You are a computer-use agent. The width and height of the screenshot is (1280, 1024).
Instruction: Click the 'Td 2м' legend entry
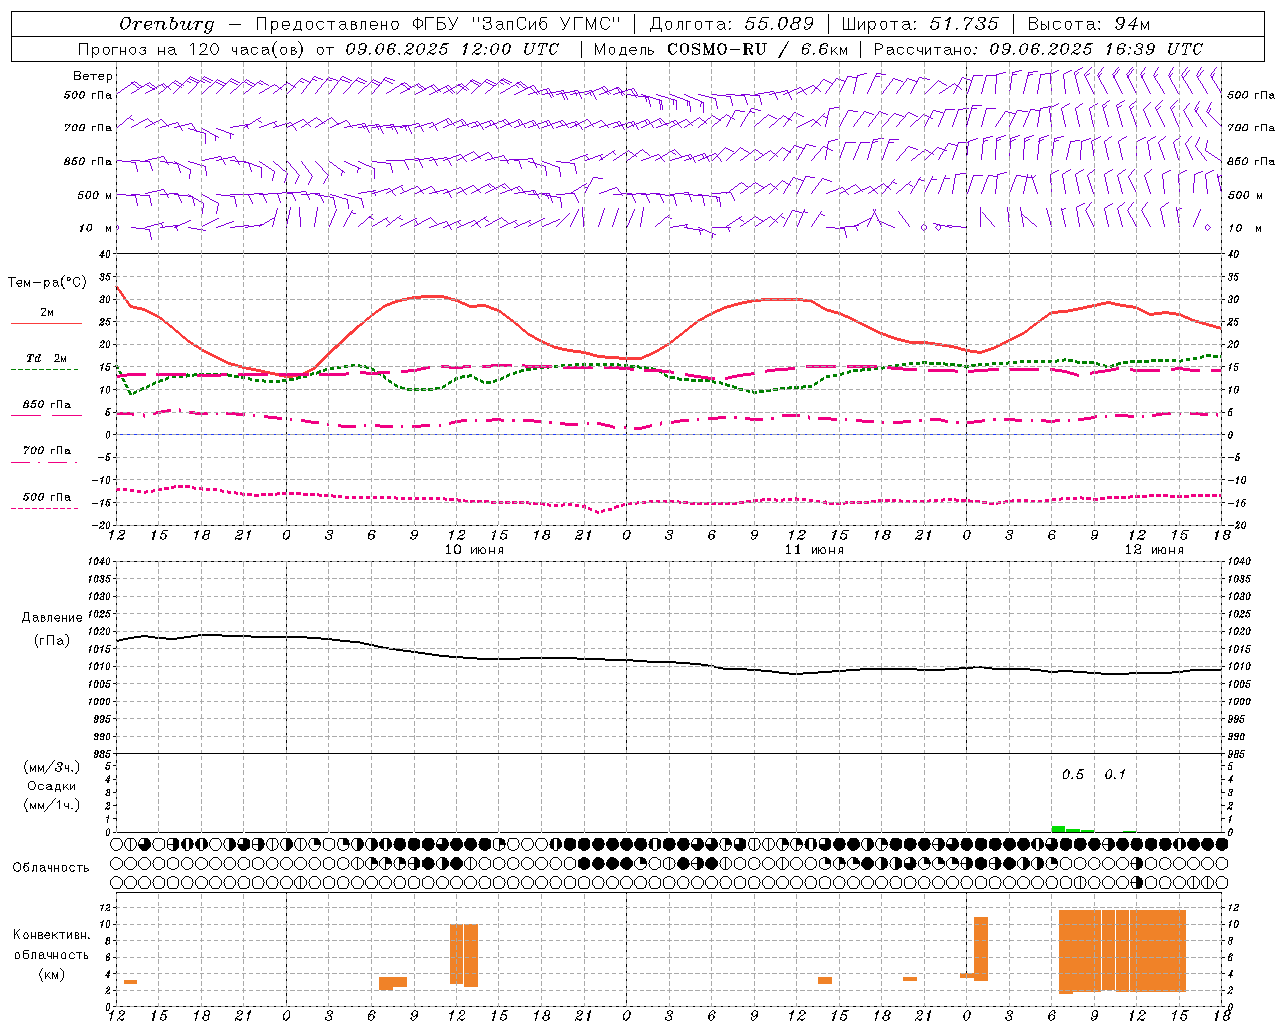coord(46,358)
